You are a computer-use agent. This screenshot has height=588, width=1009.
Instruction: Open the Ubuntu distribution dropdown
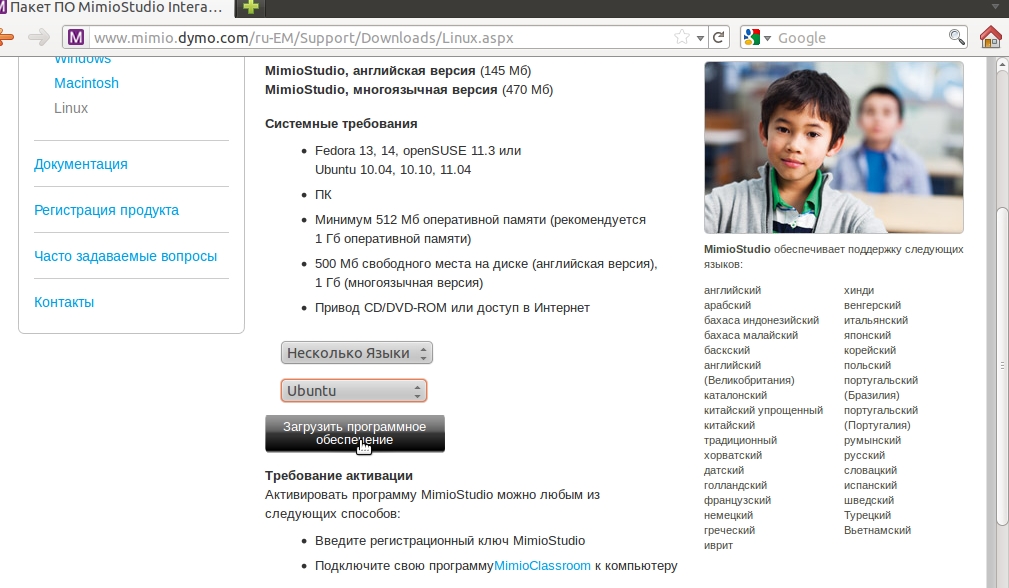click(x=353, y=390)
